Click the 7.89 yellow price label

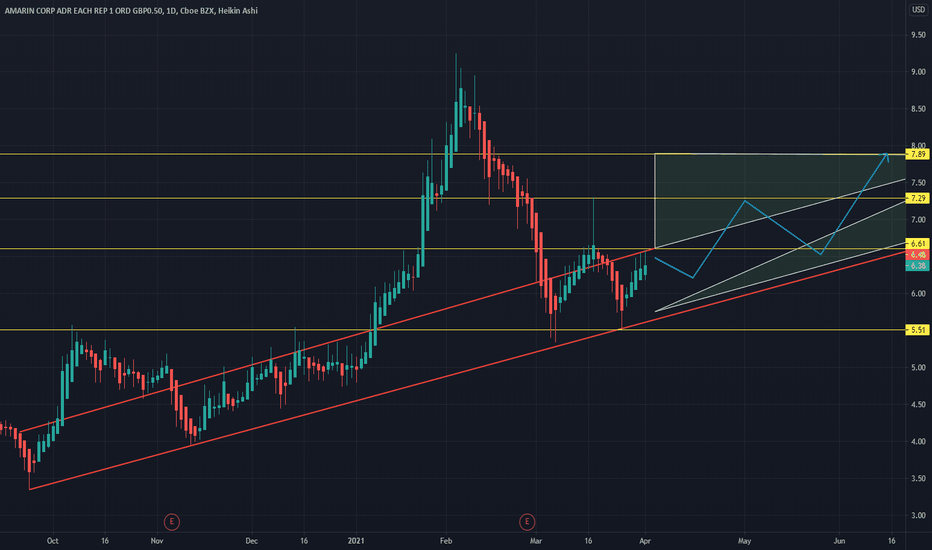tap(918, 155)
